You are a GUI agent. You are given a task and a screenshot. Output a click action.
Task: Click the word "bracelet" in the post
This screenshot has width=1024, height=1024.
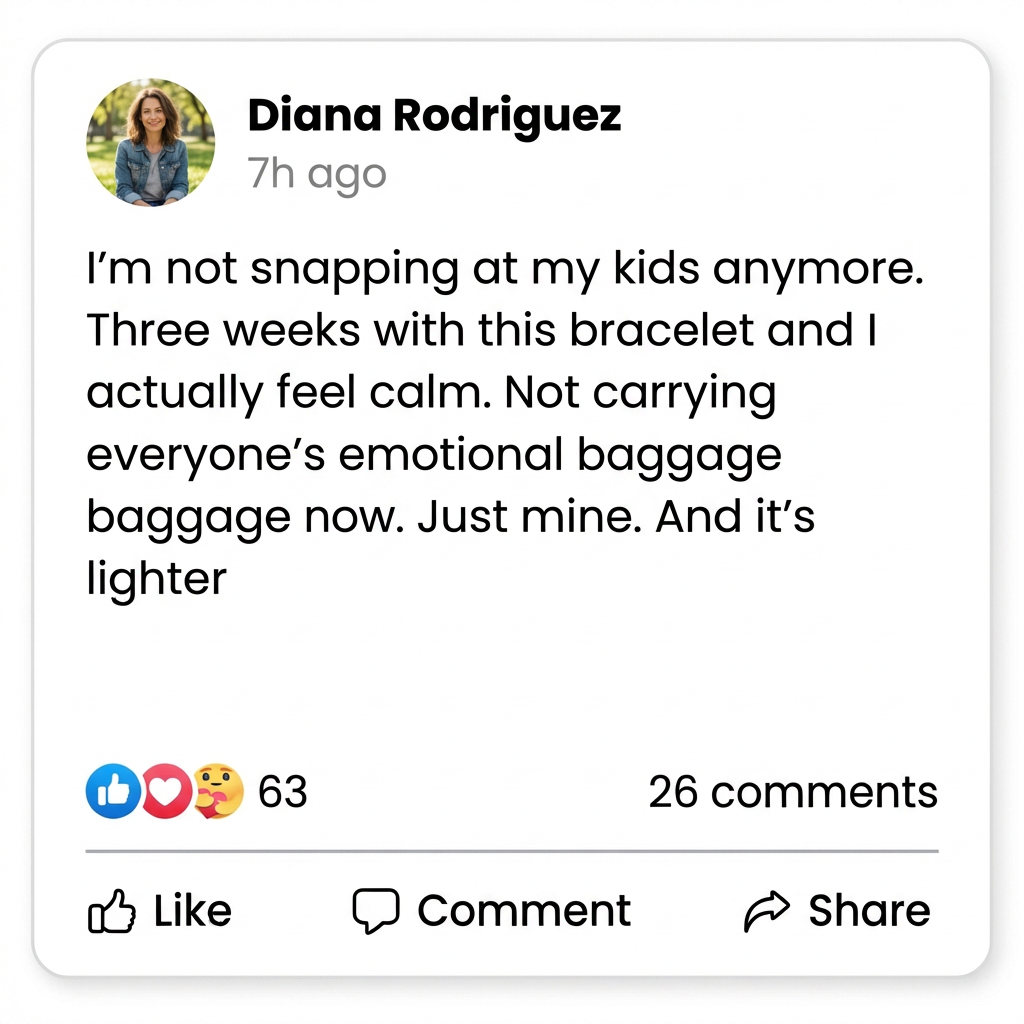(662, 331)
